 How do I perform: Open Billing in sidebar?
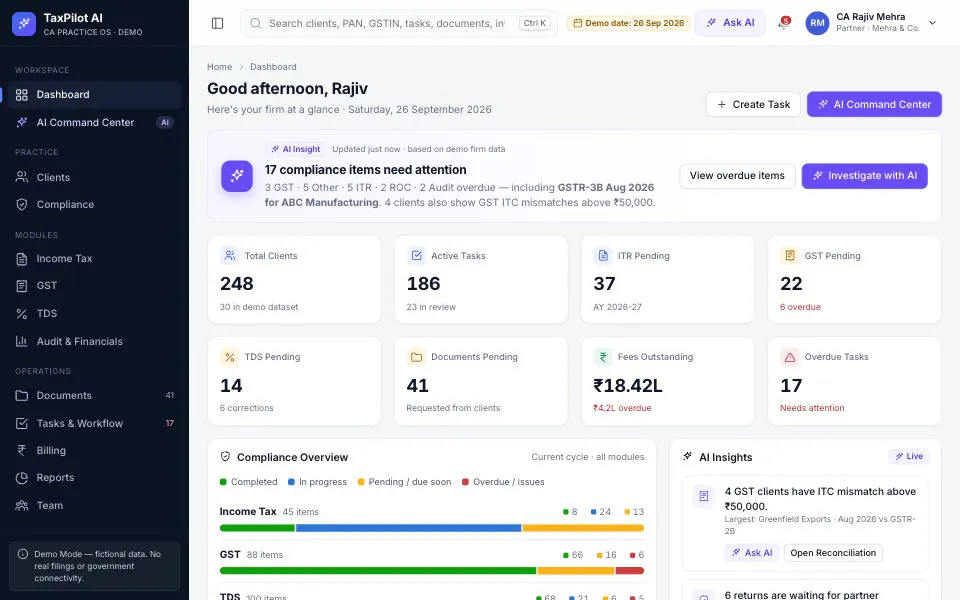[94, 450]
